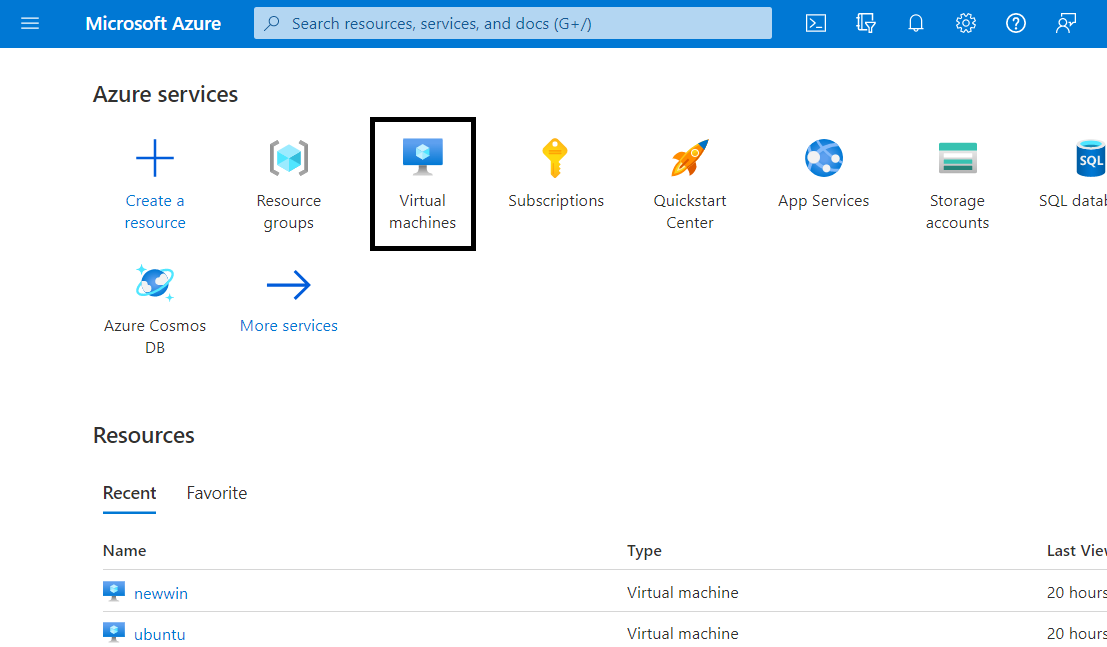Click the Last Viewed column header
The width and height of the screenshot is (1107, 647).
(x=1077, y=551)
